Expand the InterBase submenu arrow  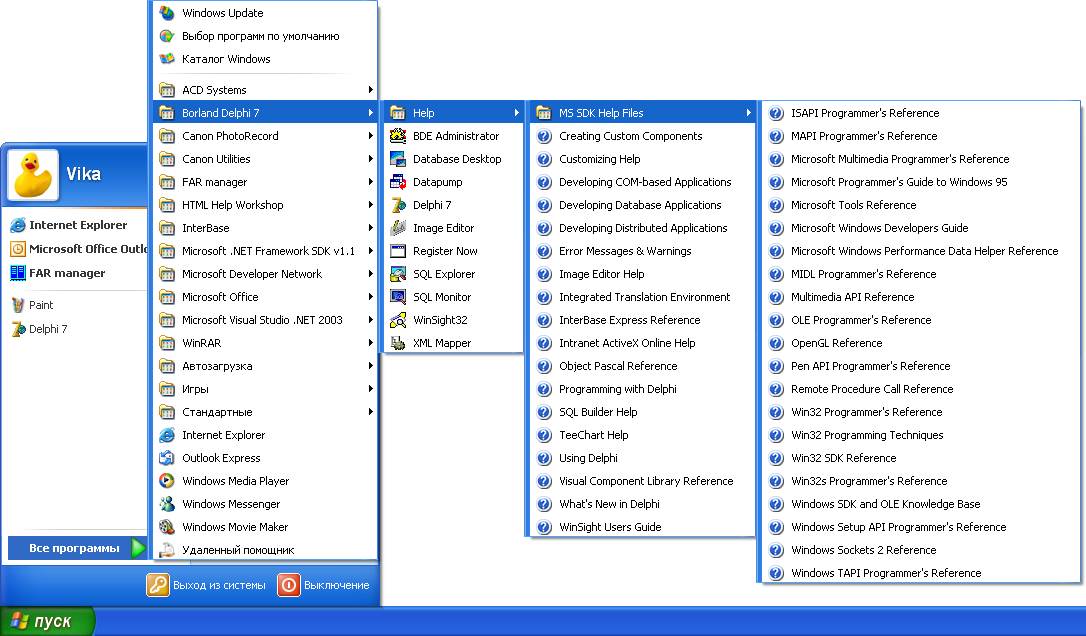pos(371,228)
